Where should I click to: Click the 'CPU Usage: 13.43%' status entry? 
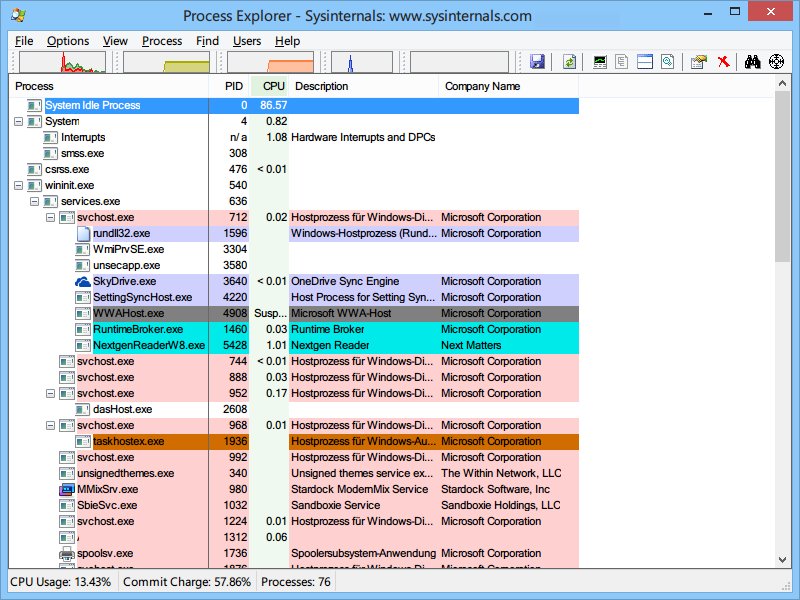coord(61,582)
